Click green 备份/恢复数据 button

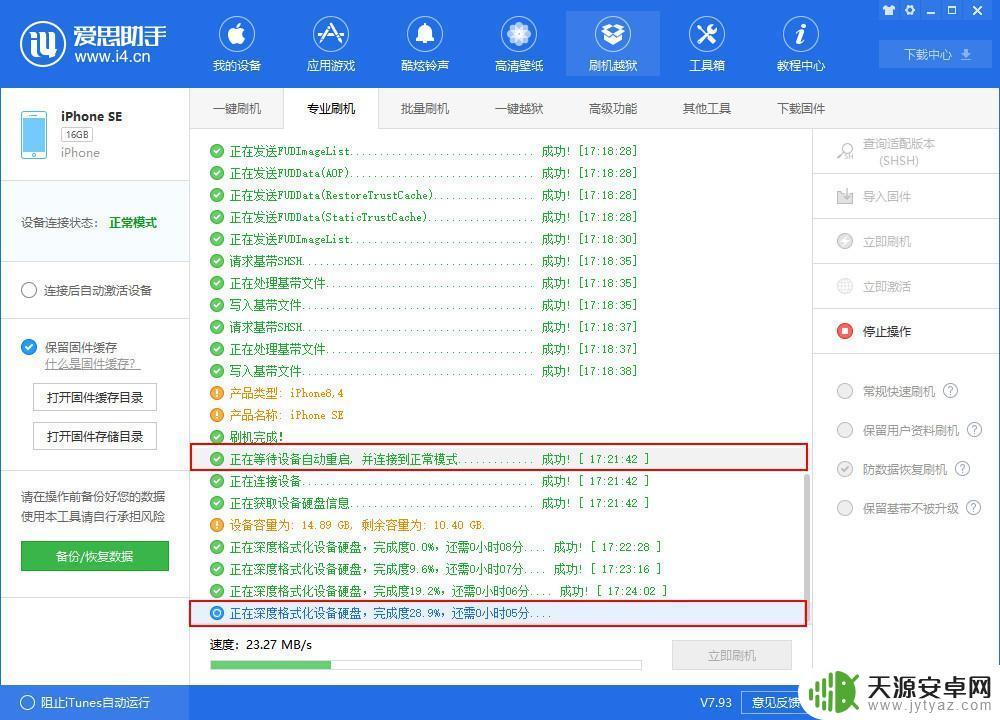[94, 556]
